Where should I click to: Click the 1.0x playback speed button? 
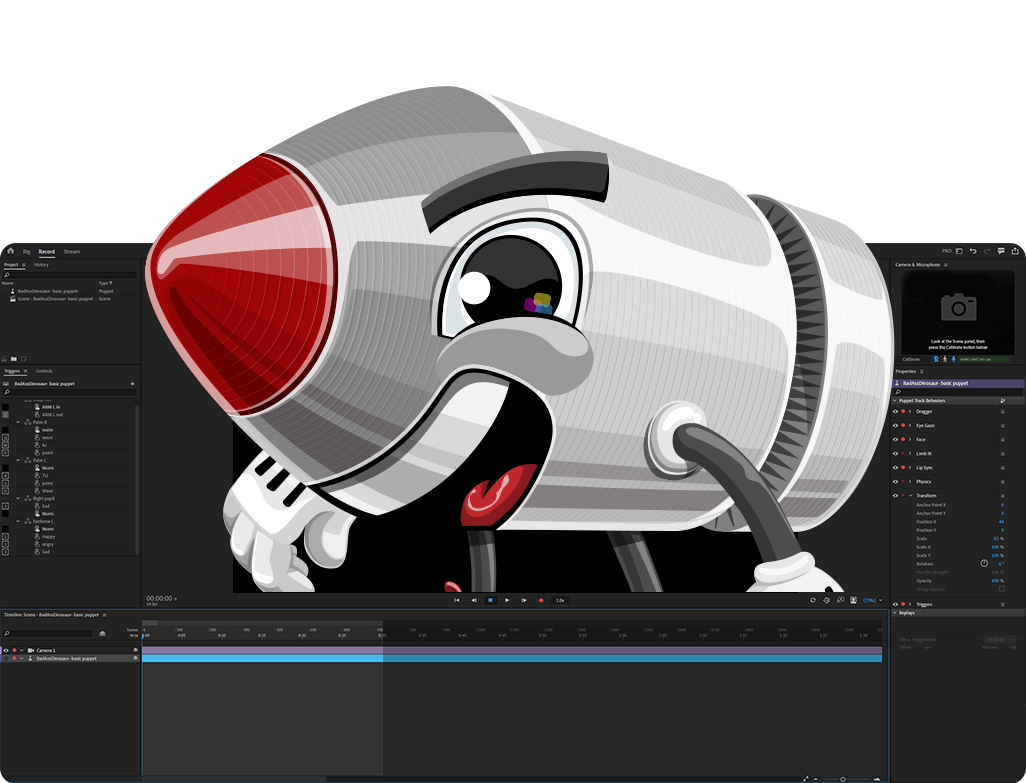pos(560,600)
